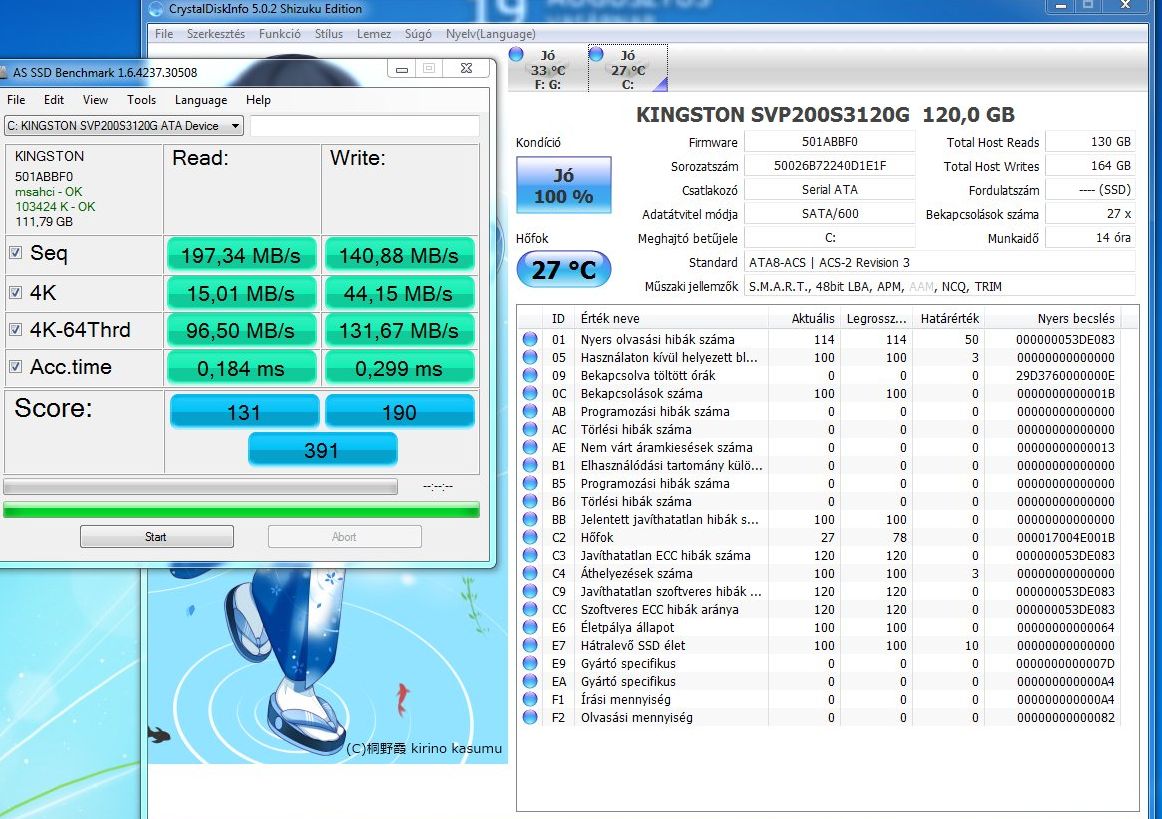Screen dimensions: 1162x819
Task: Uncheck the Seq benchmark checkbox
Action: pyautogui.click(x=15, y=253)
